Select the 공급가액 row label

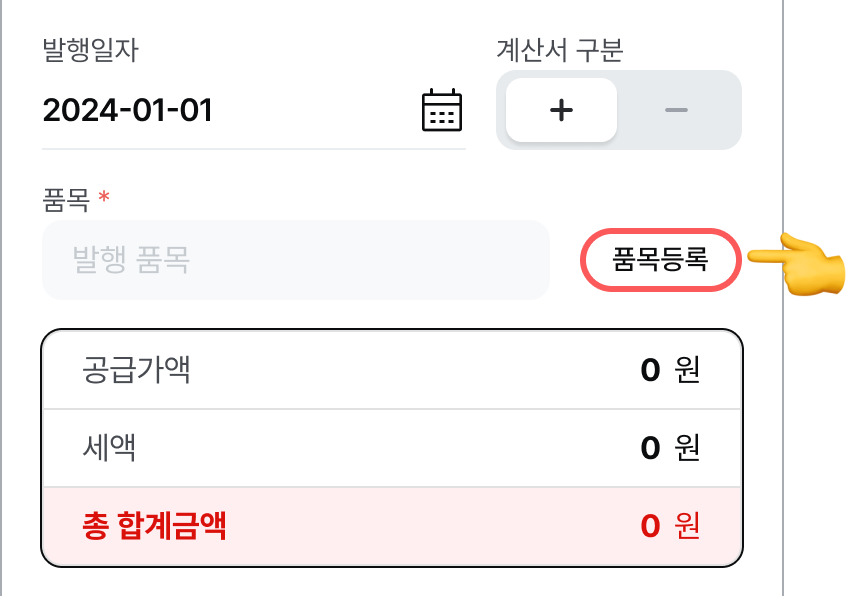137,369
